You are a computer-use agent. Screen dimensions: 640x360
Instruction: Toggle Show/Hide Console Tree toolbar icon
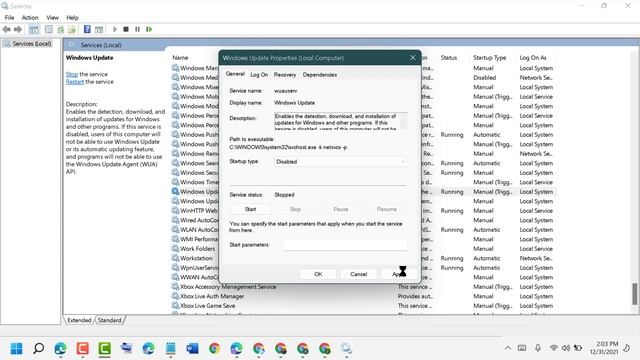tap(34, 29)
